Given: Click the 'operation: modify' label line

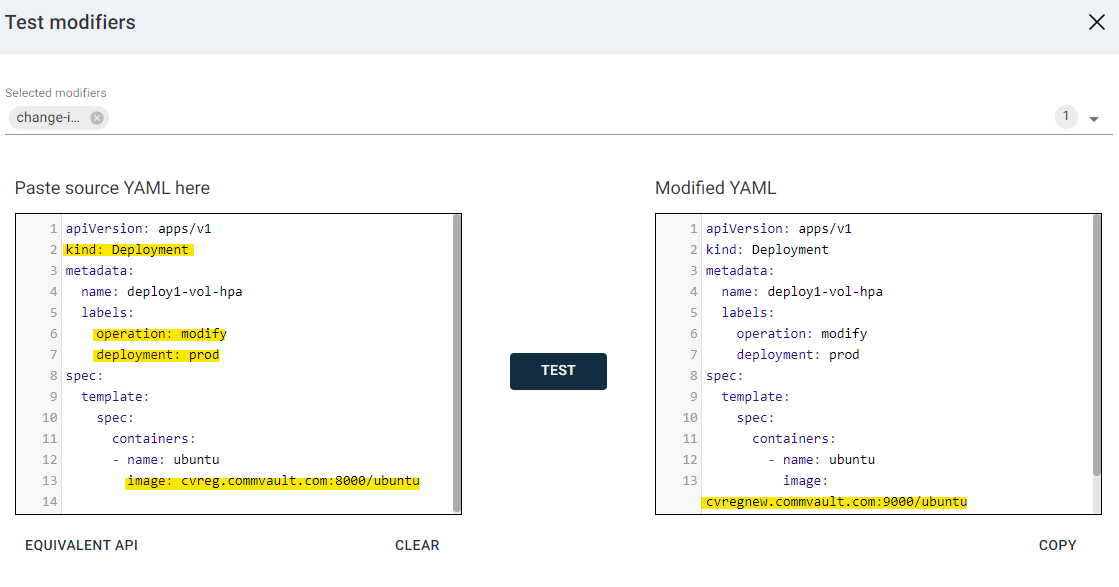Looking at the screenshot, I should click(x=159, y=333).
